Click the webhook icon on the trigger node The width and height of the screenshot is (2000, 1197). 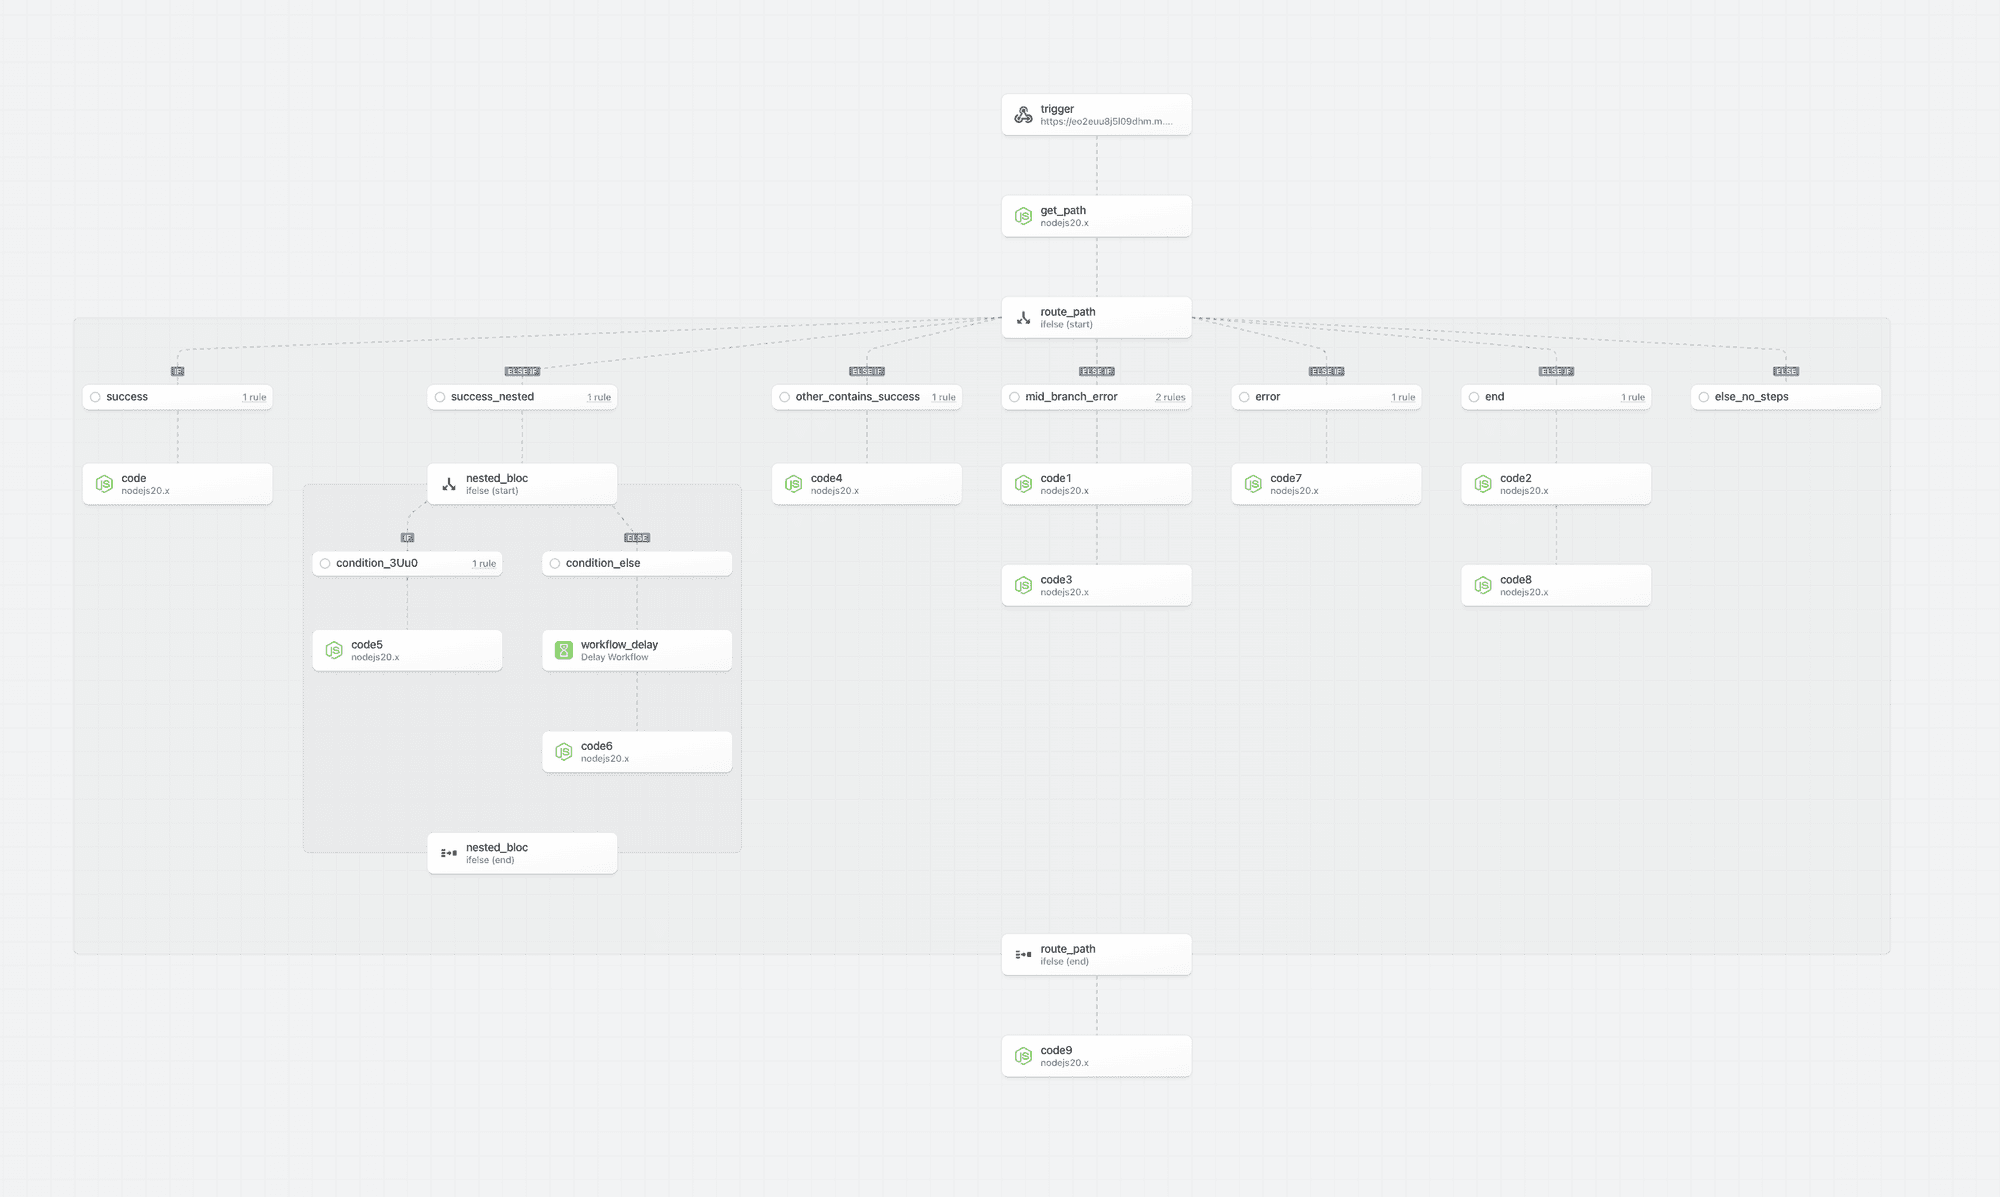coord(1023,115)
